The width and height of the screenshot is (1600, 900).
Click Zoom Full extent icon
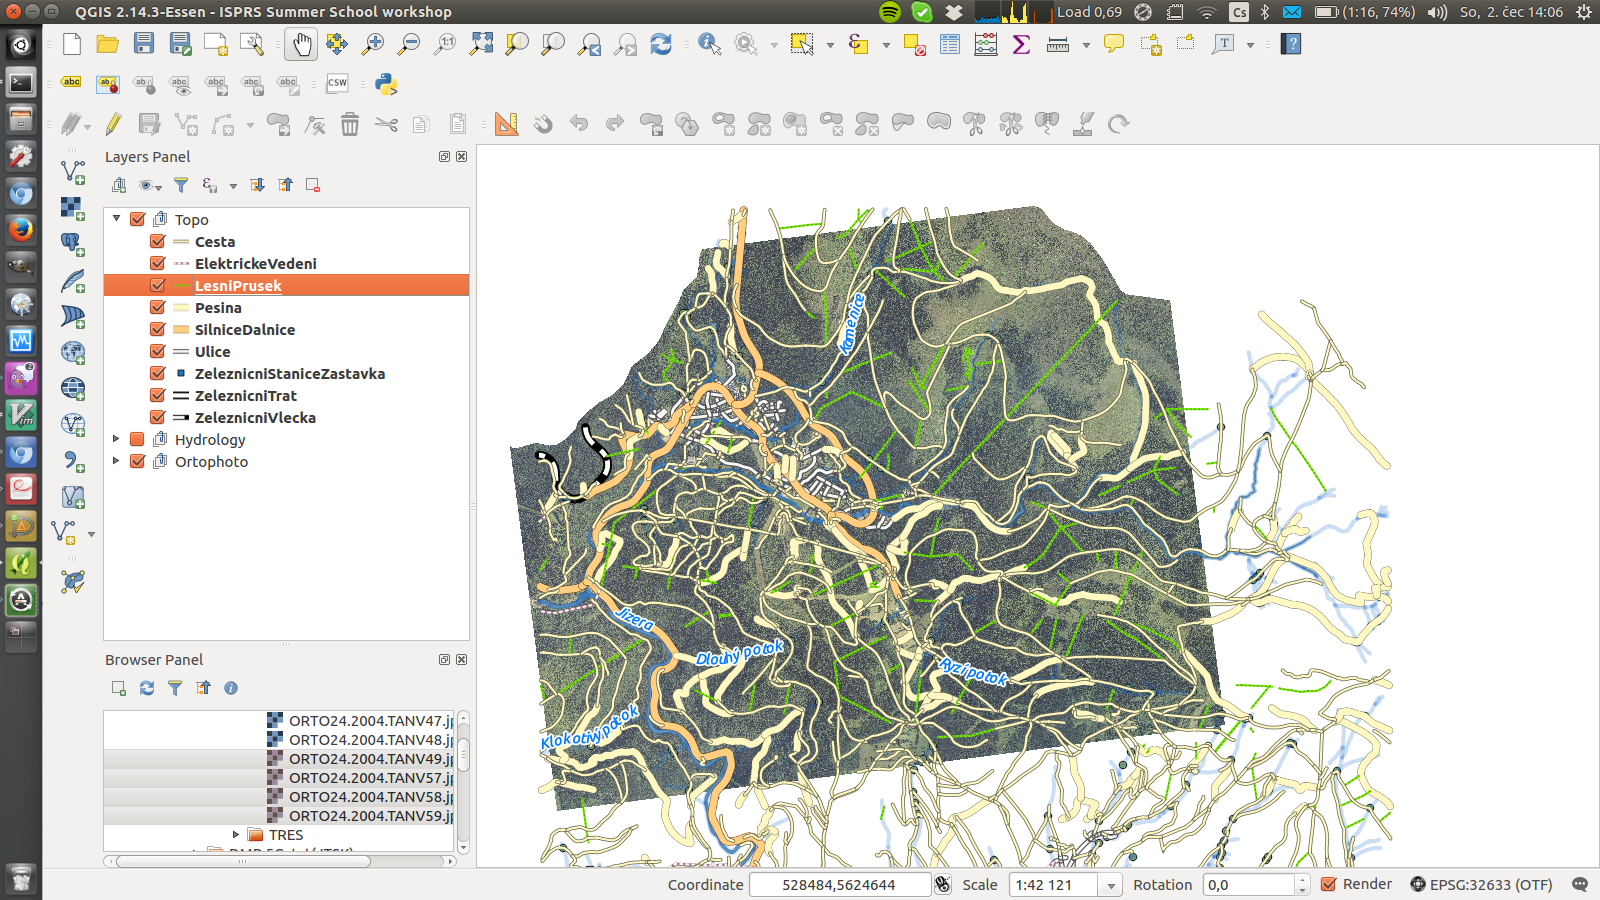481,44
